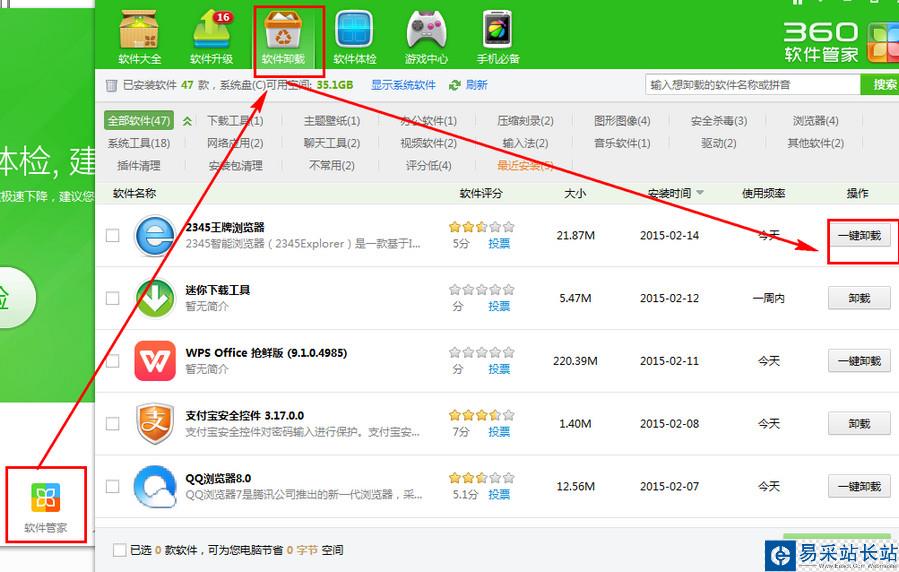Show 评分低(4) software
The image size is (899, 572).
[x=428, y=166]
